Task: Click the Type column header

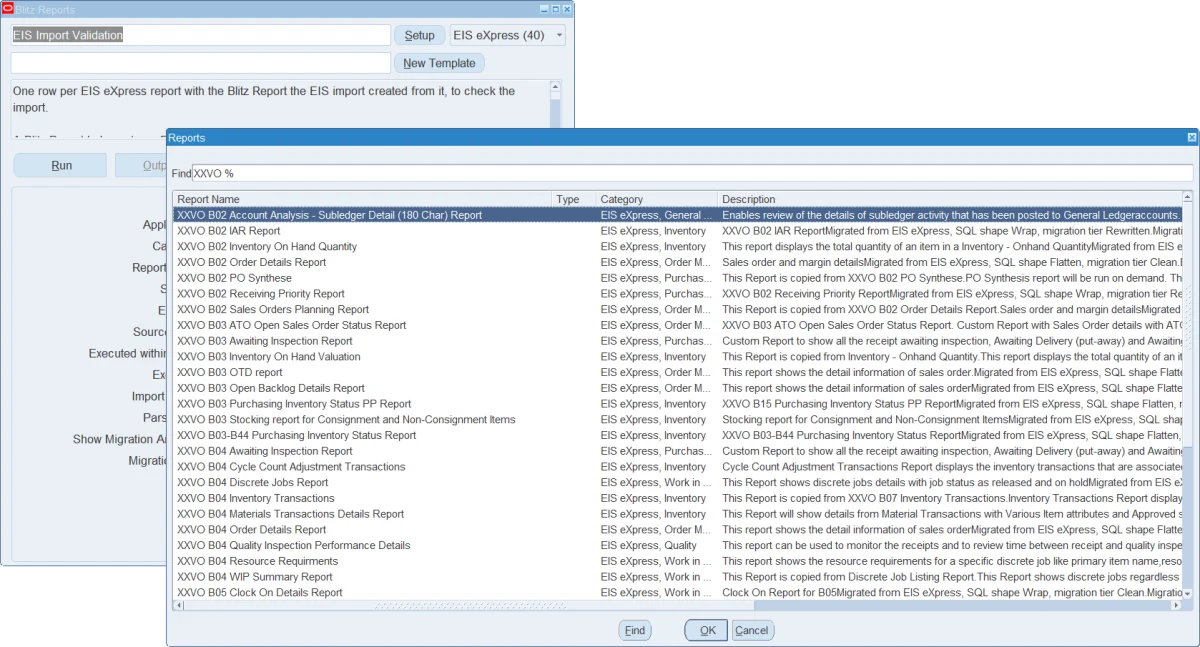Action: [574, 199]
